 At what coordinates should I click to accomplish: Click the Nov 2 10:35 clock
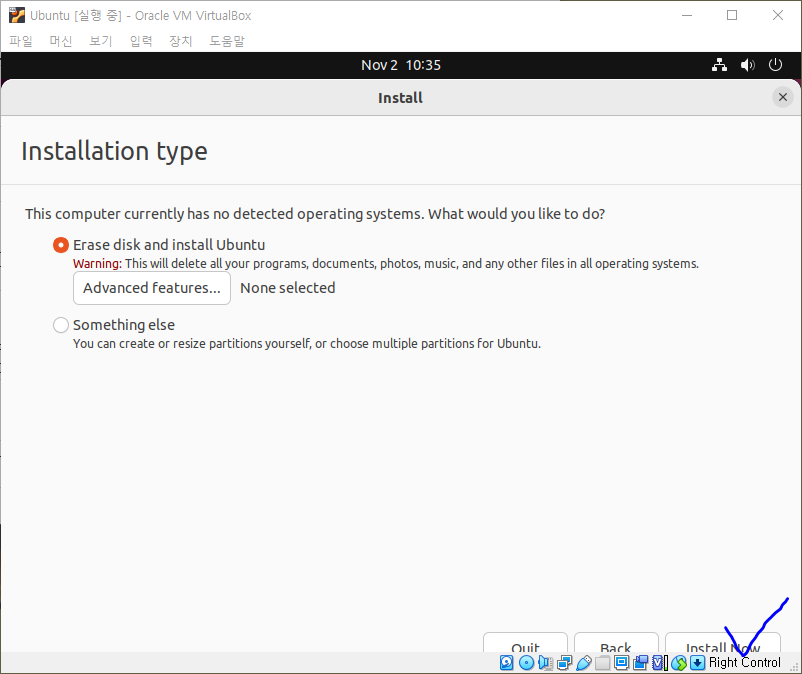pos(400,65)
